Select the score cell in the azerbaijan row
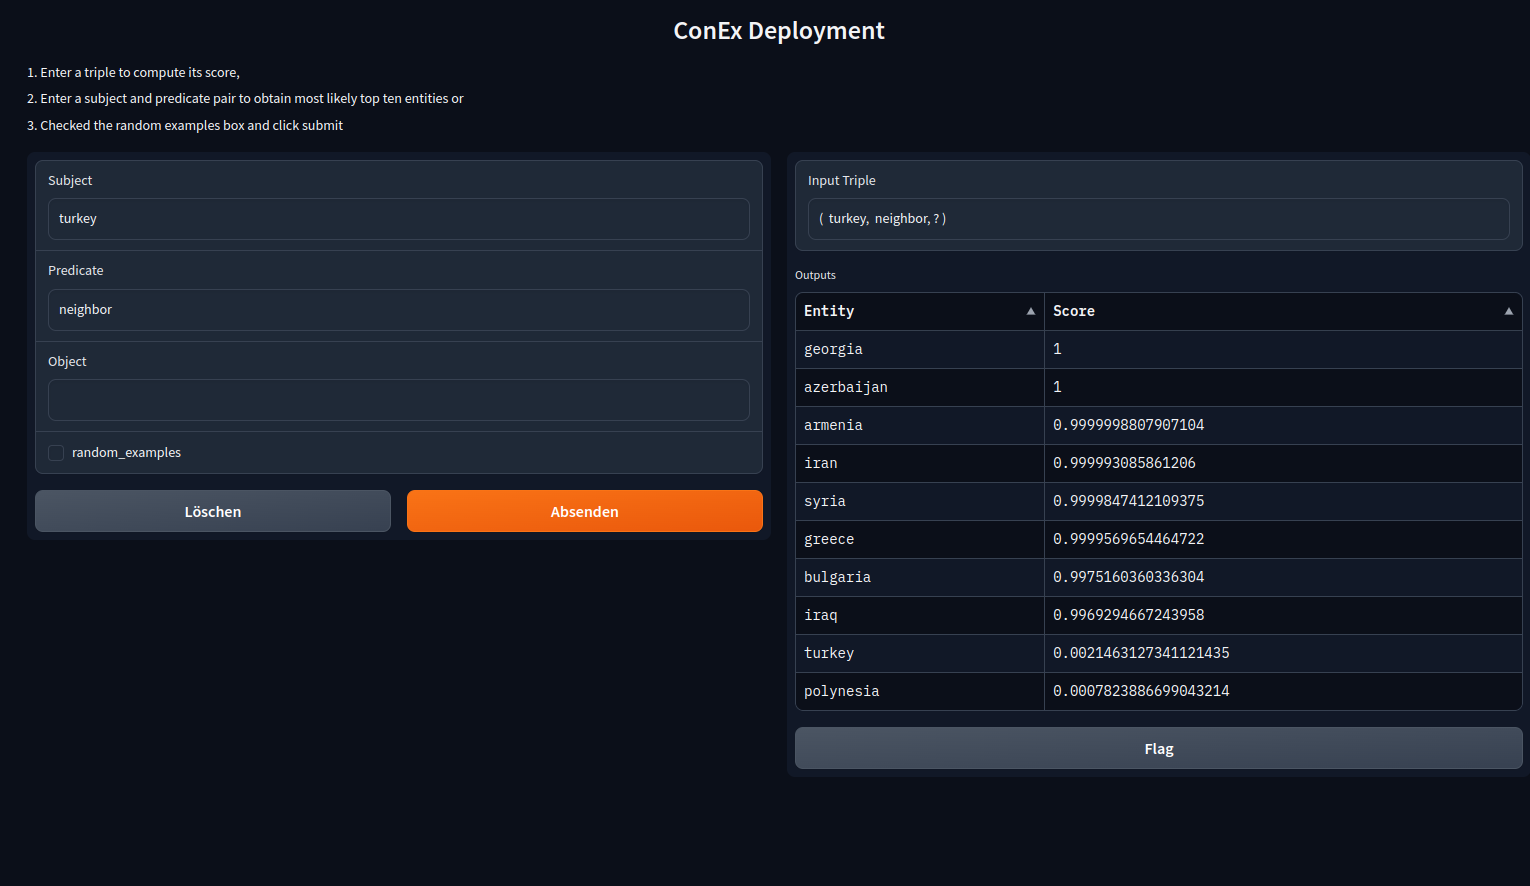 pos(1283,387)
